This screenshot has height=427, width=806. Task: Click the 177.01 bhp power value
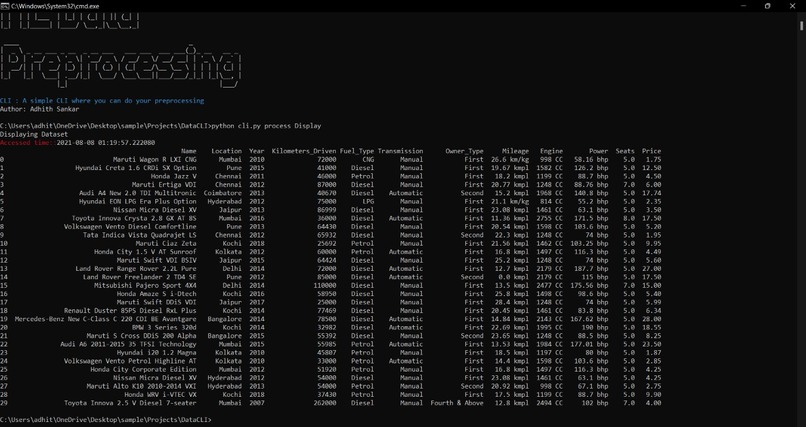(x=589, y=344)
